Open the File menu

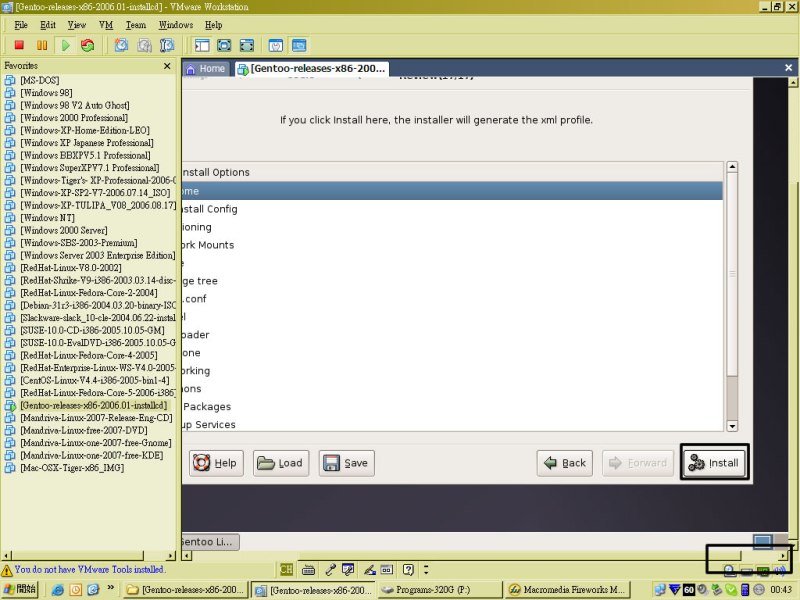coord(21,25)
